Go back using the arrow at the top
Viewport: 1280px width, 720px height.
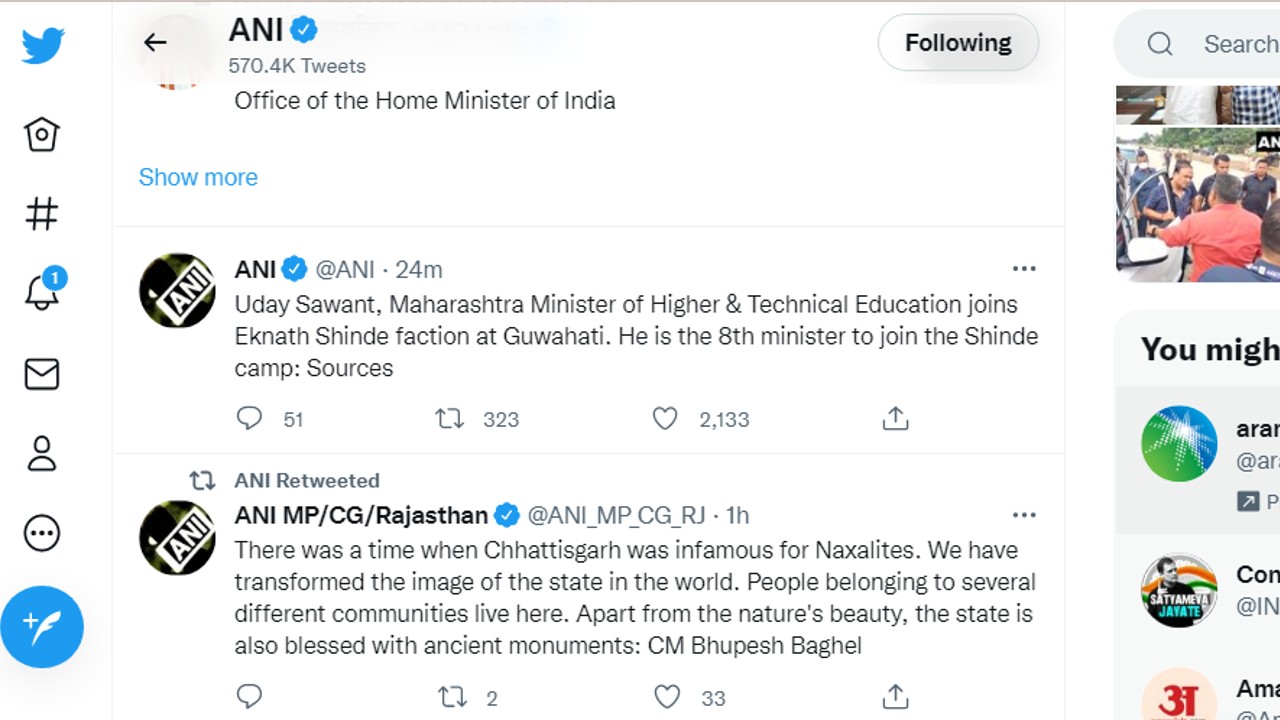pos(155,43)
